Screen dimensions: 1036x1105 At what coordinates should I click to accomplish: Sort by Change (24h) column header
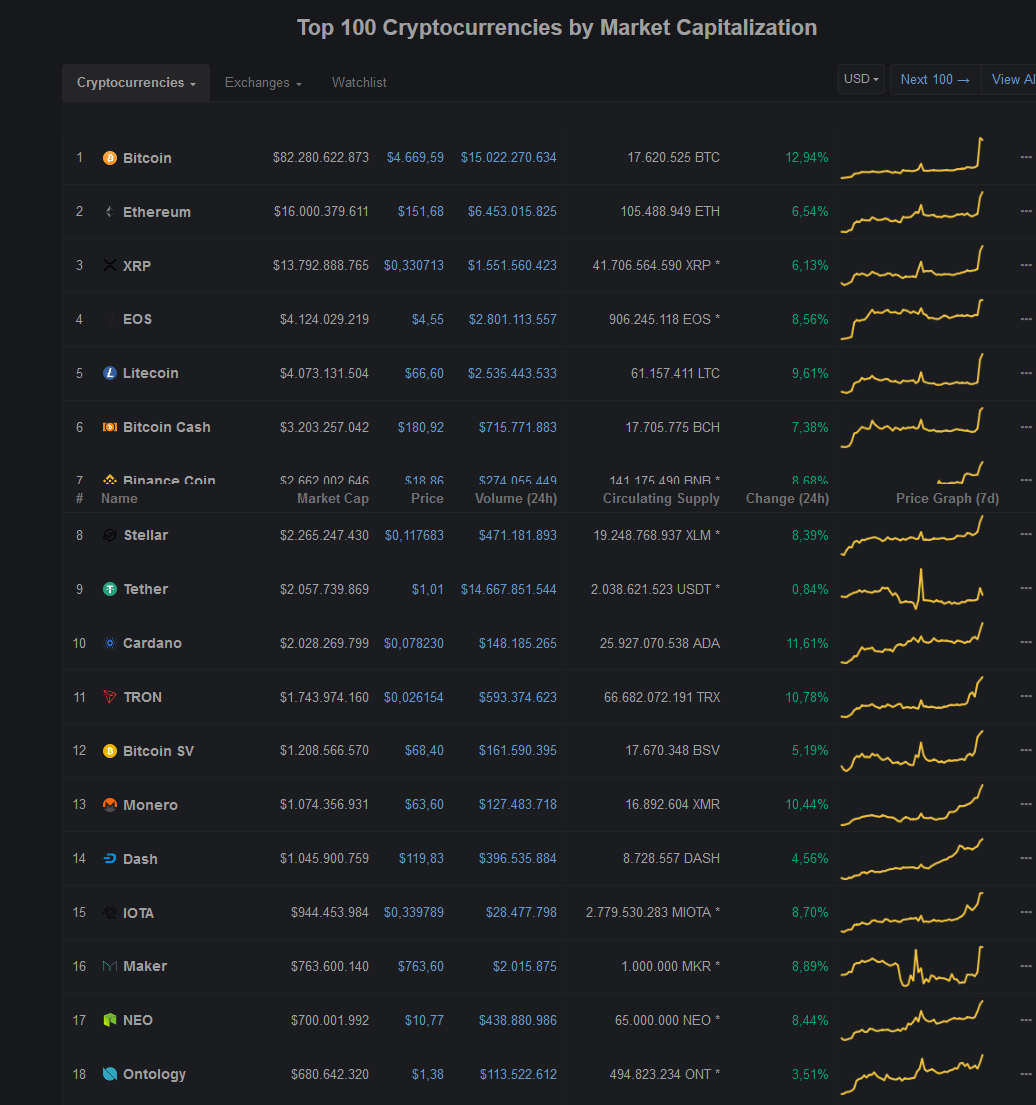tap(787, 498)
